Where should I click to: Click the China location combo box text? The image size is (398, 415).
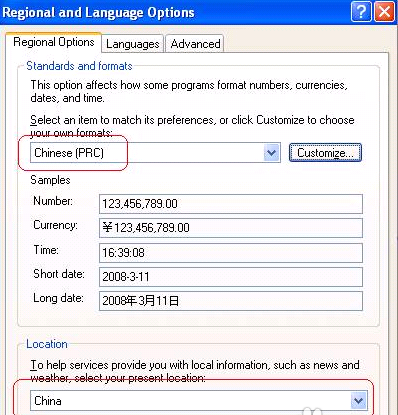coord(48,401)
